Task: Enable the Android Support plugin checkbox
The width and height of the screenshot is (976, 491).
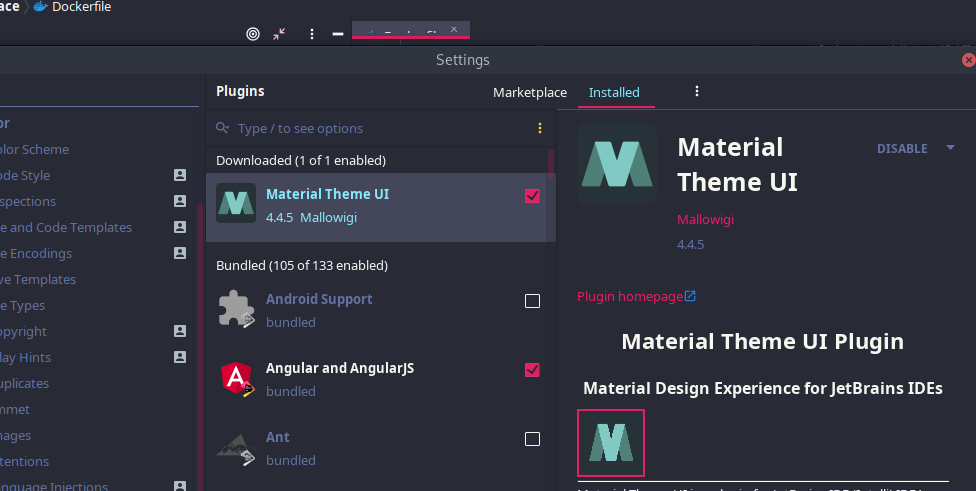Action: tap(532, 301)
